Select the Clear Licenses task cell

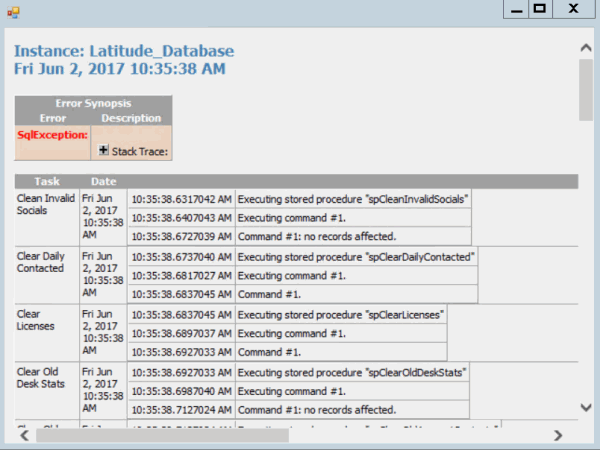(47, 333)
